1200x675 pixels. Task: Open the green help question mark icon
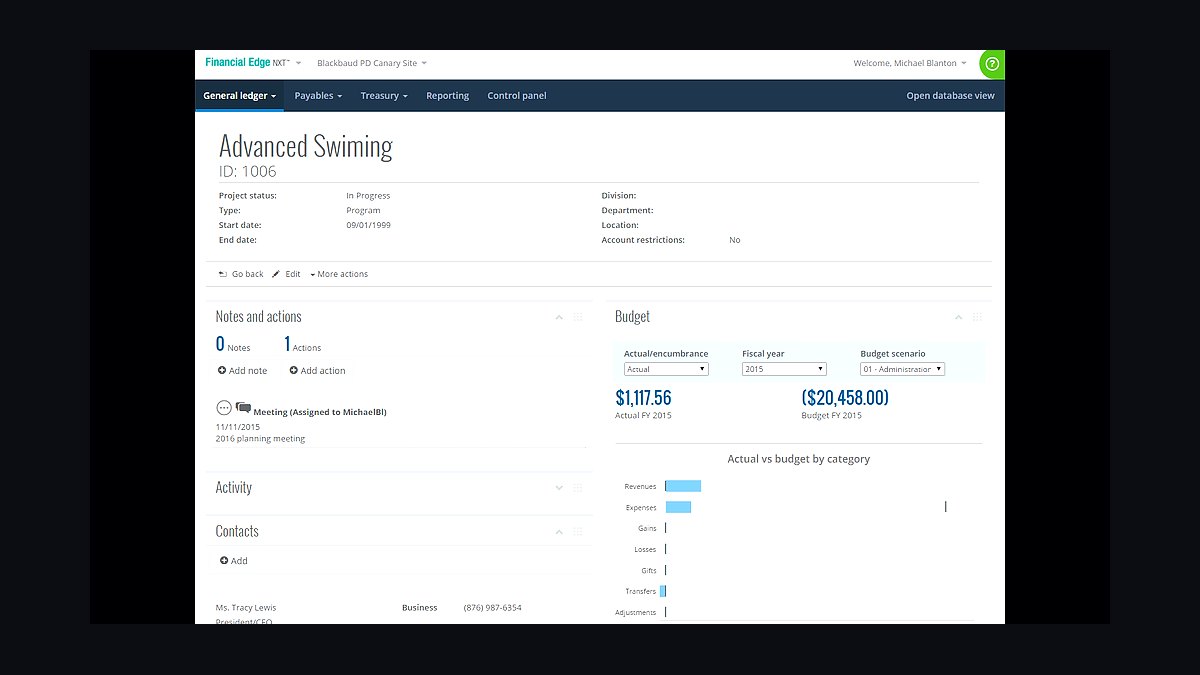[991, 64]
